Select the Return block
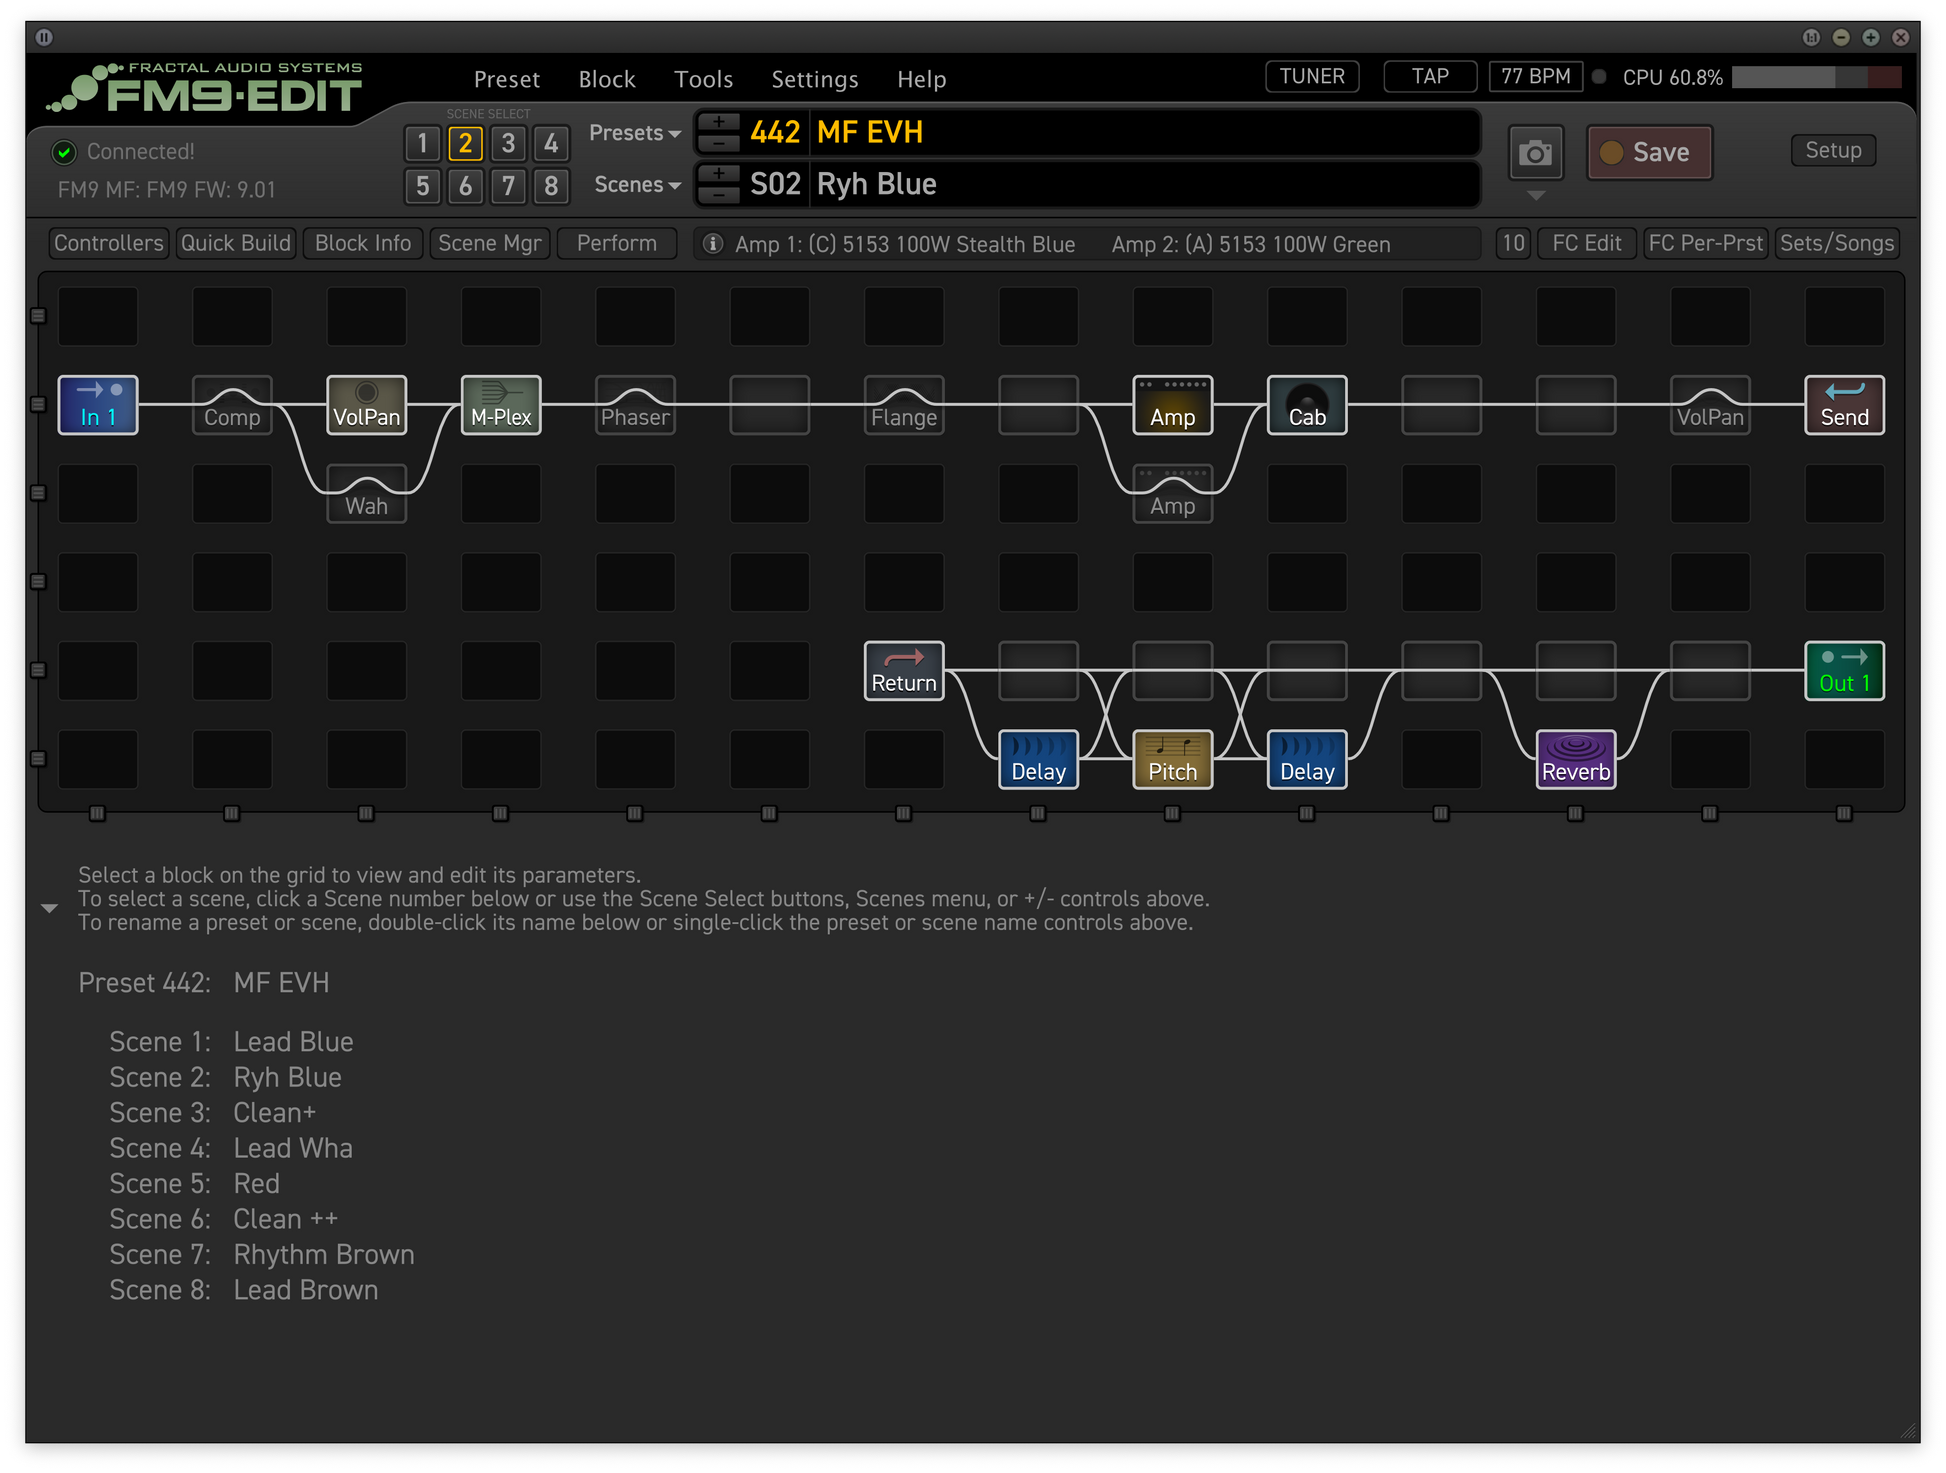 (903, 671)
